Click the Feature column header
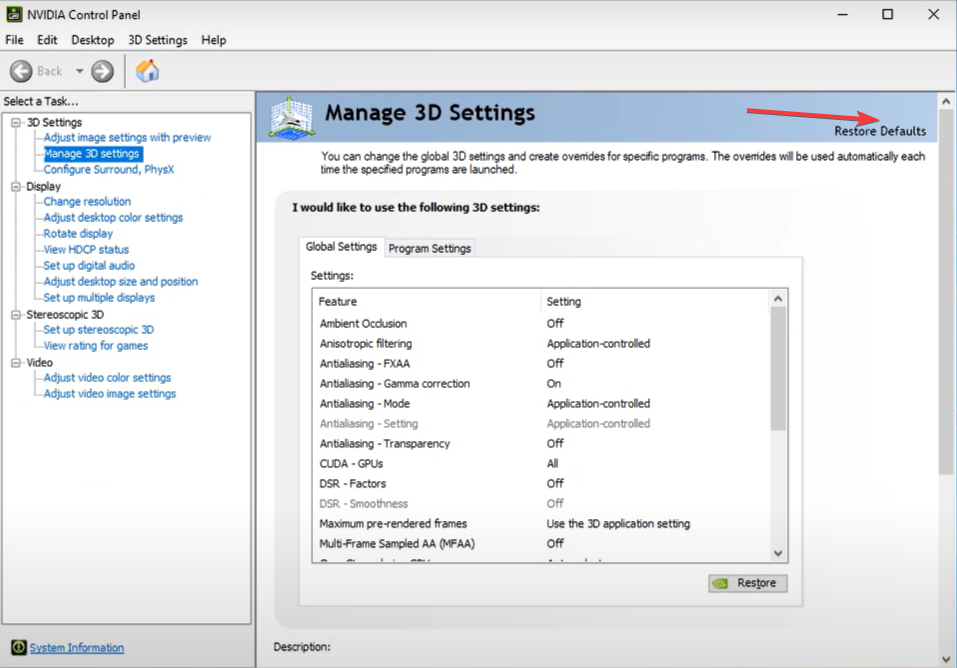 (x=427, y=302)
